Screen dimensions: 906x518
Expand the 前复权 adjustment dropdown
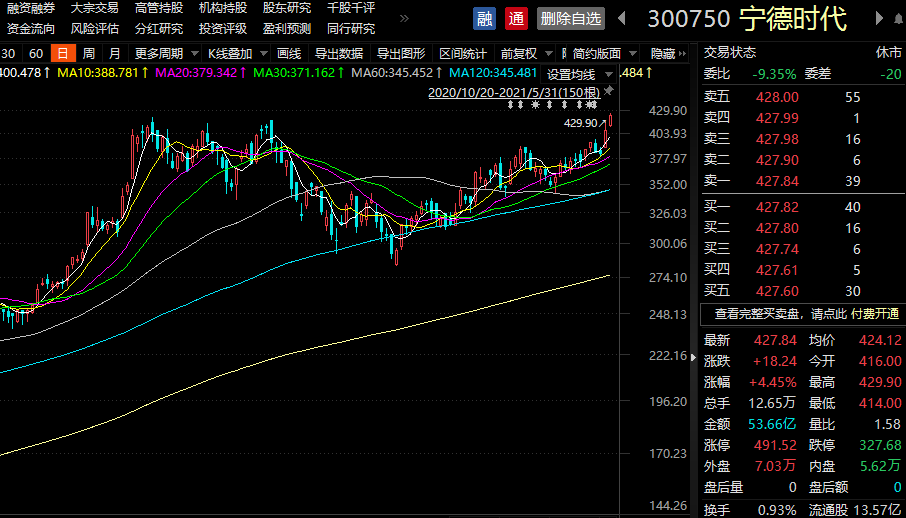click(x=525, y=54)
